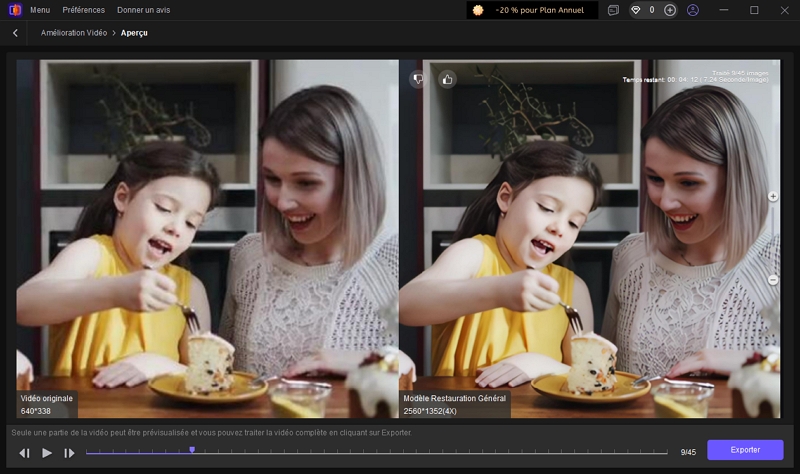The image size is (800, 474).
Task: Step to the previous frame
Action: pos(25,453)
